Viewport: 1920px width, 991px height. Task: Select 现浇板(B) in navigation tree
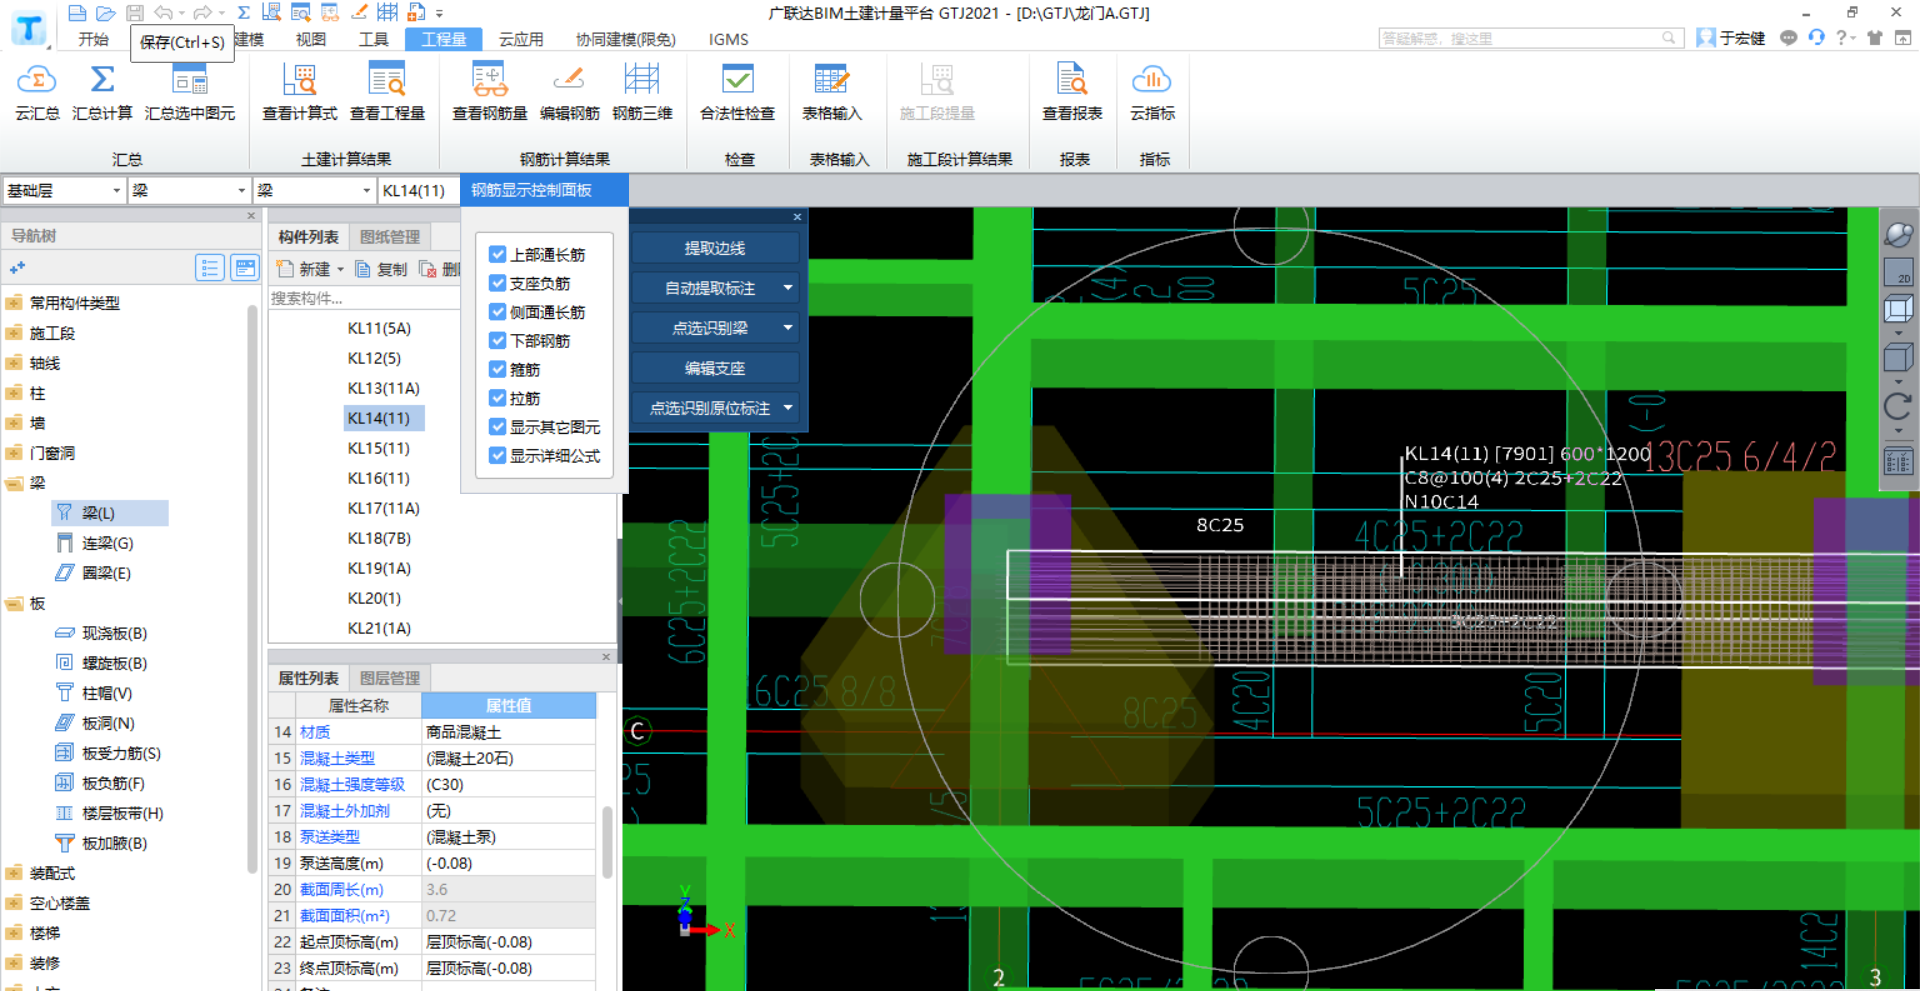click(102, 633)
